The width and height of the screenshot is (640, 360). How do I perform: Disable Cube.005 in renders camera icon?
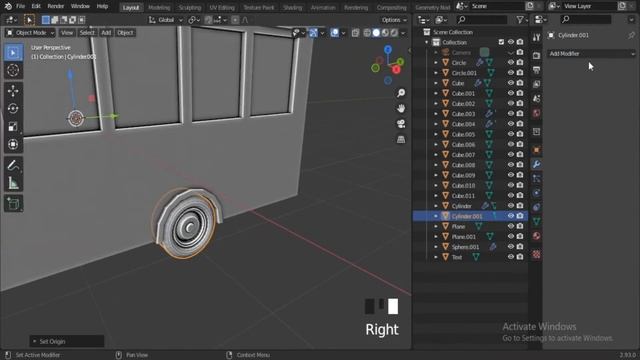coord(520,134)
